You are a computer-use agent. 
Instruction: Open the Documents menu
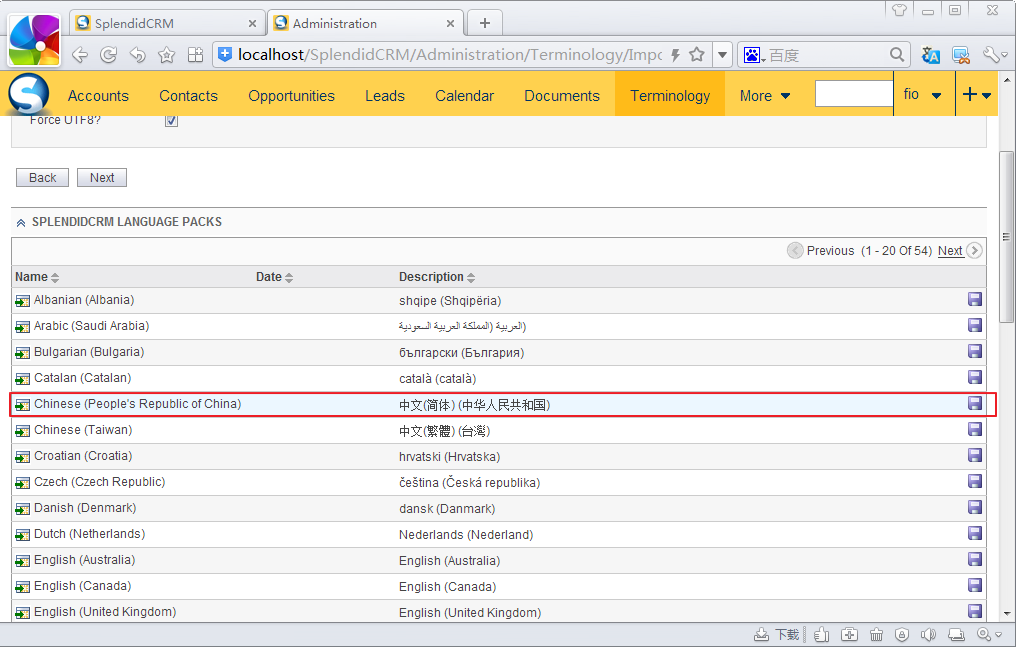[562, 96]
